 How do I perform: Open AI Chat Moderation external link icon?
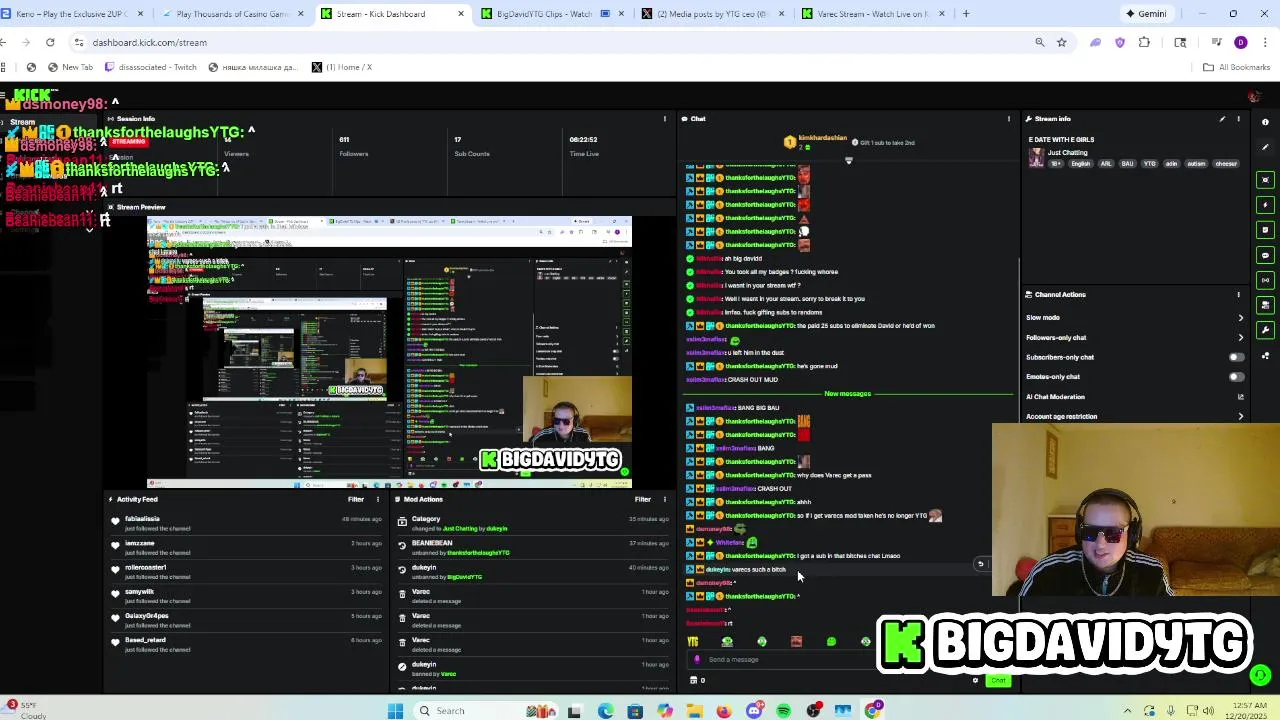pyautogui.click(x=1241, y=397)
